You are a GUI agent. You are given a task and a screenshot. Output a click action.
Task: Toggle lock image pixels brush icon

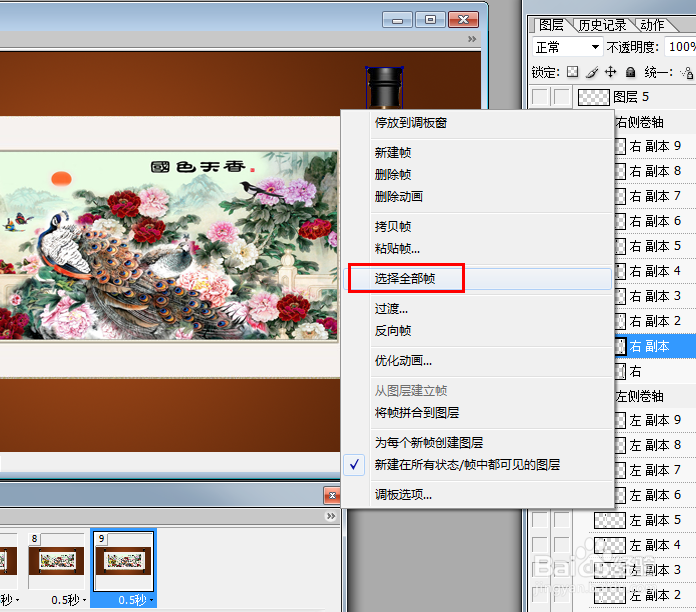(591, 72)
